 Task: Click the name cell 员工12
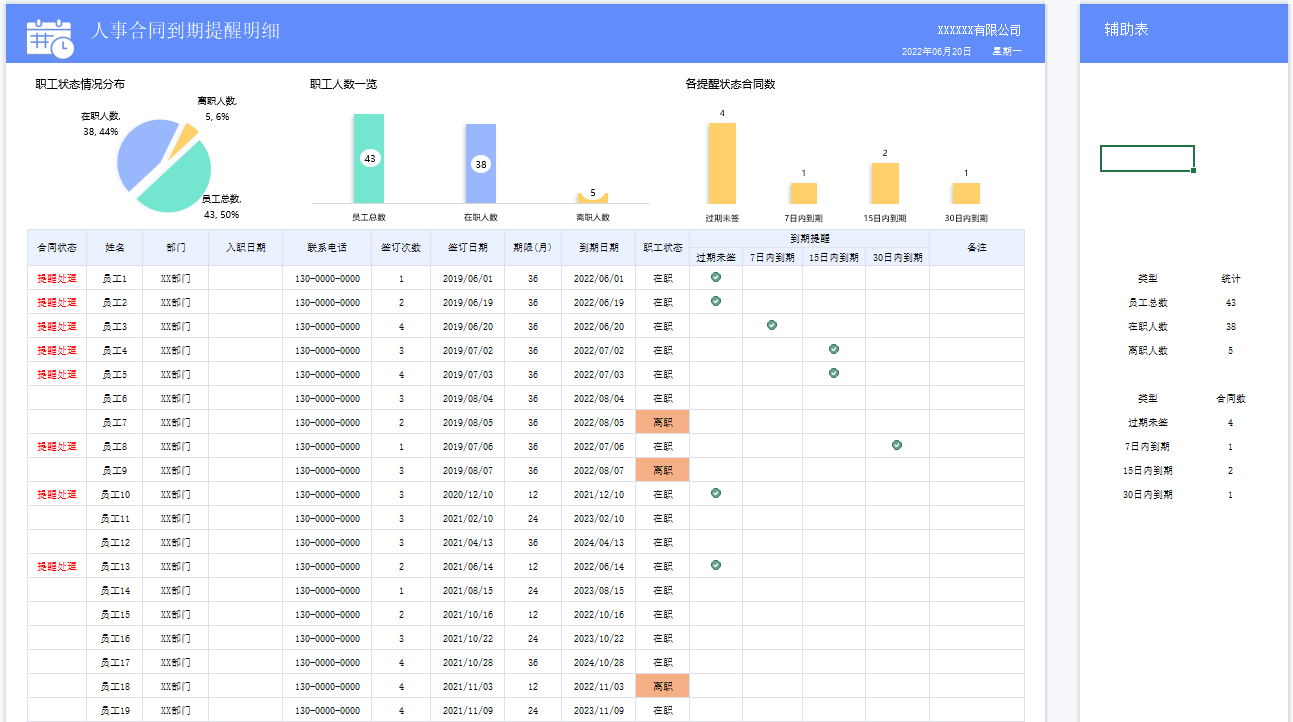[x=114, y=542]
